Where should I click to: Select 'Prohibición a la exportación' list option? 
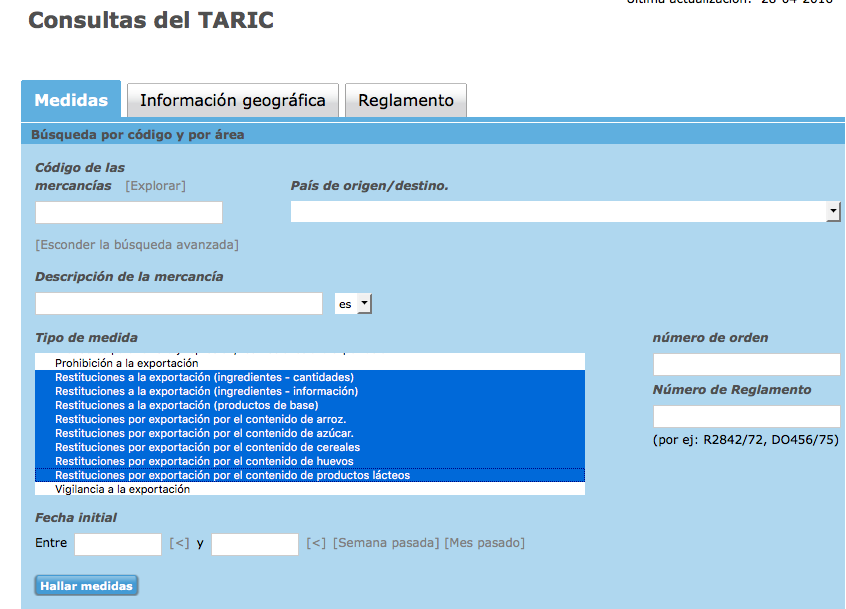126,363
